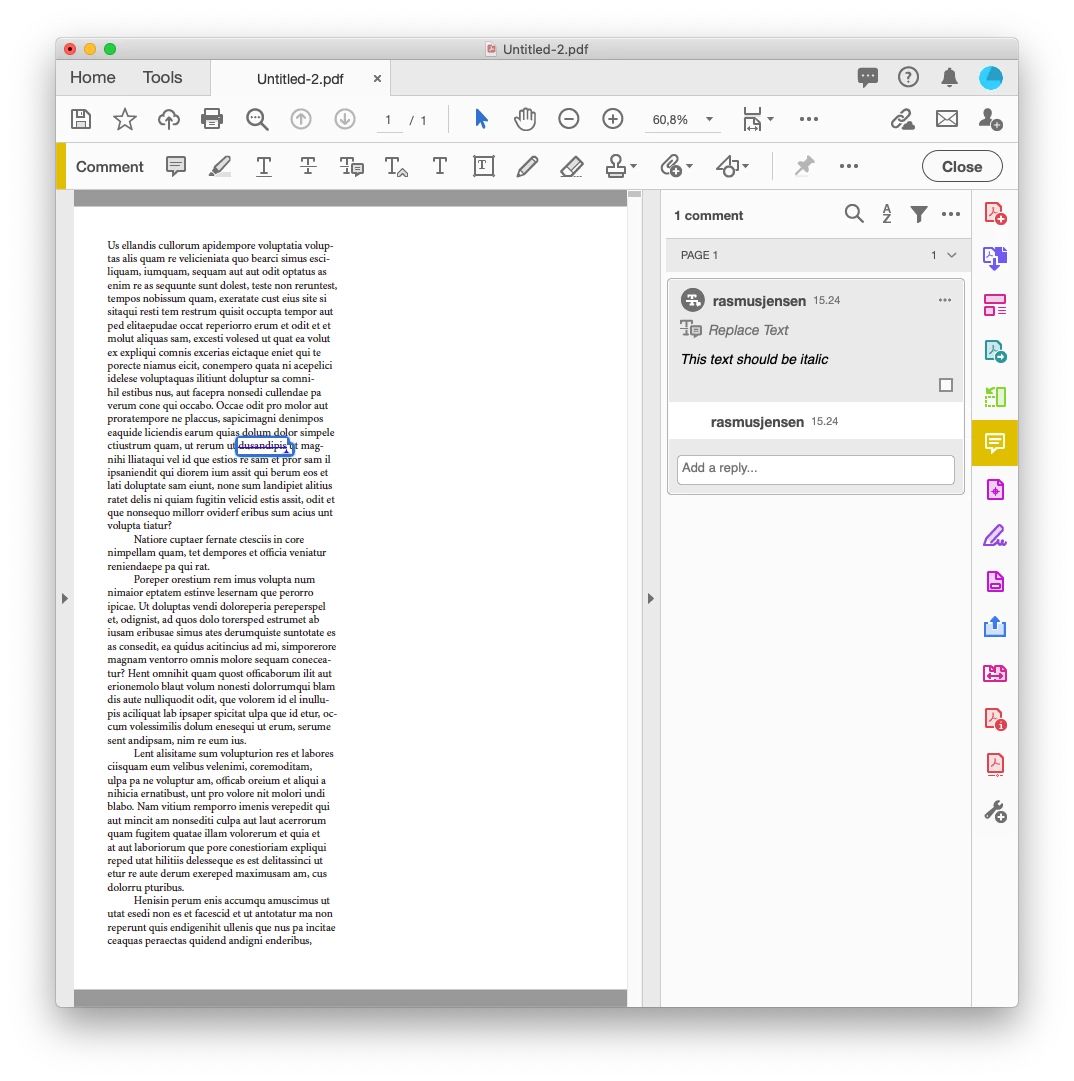This screenshot has height=1081, width=1074.
Task: Click the Add a reply field
Action: pyautogui.click(x=815, y=469)
